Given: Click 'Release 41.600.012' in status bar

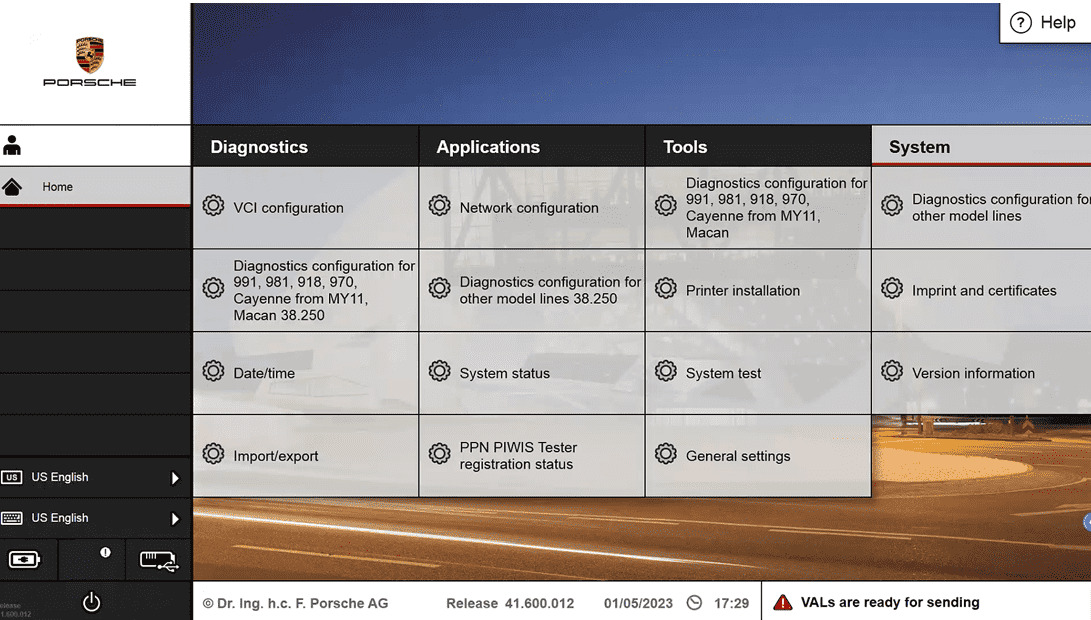Looking at the screenshot, I should click(x=510, y=603).
